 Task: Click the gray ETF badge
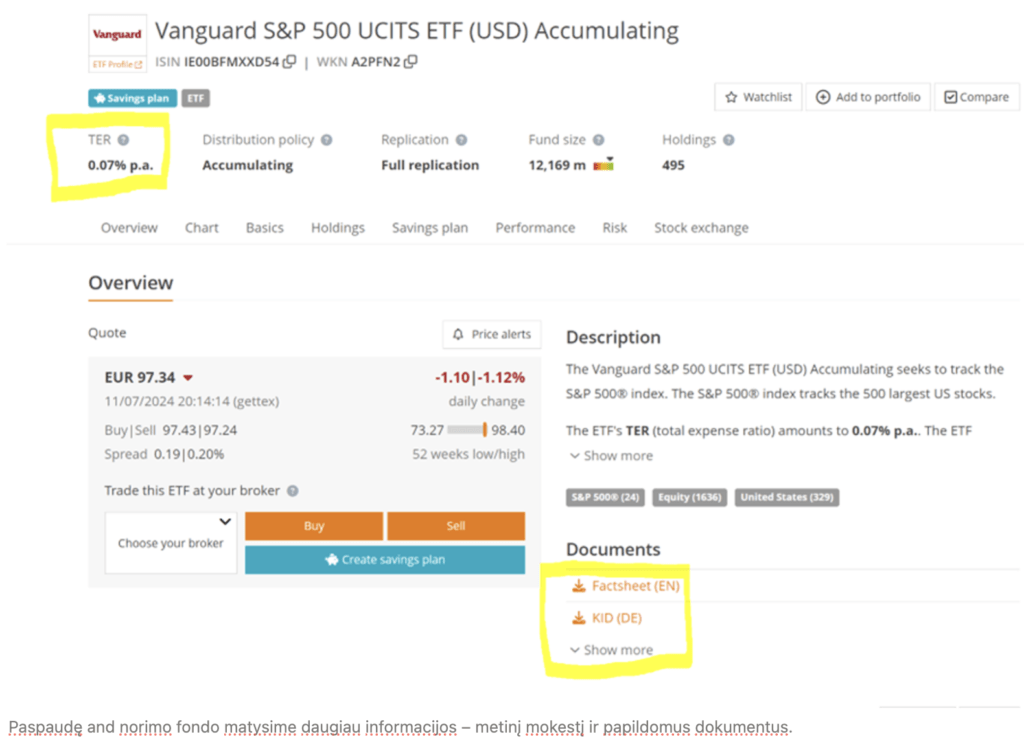pyautogui.click(x=195, y=98)
